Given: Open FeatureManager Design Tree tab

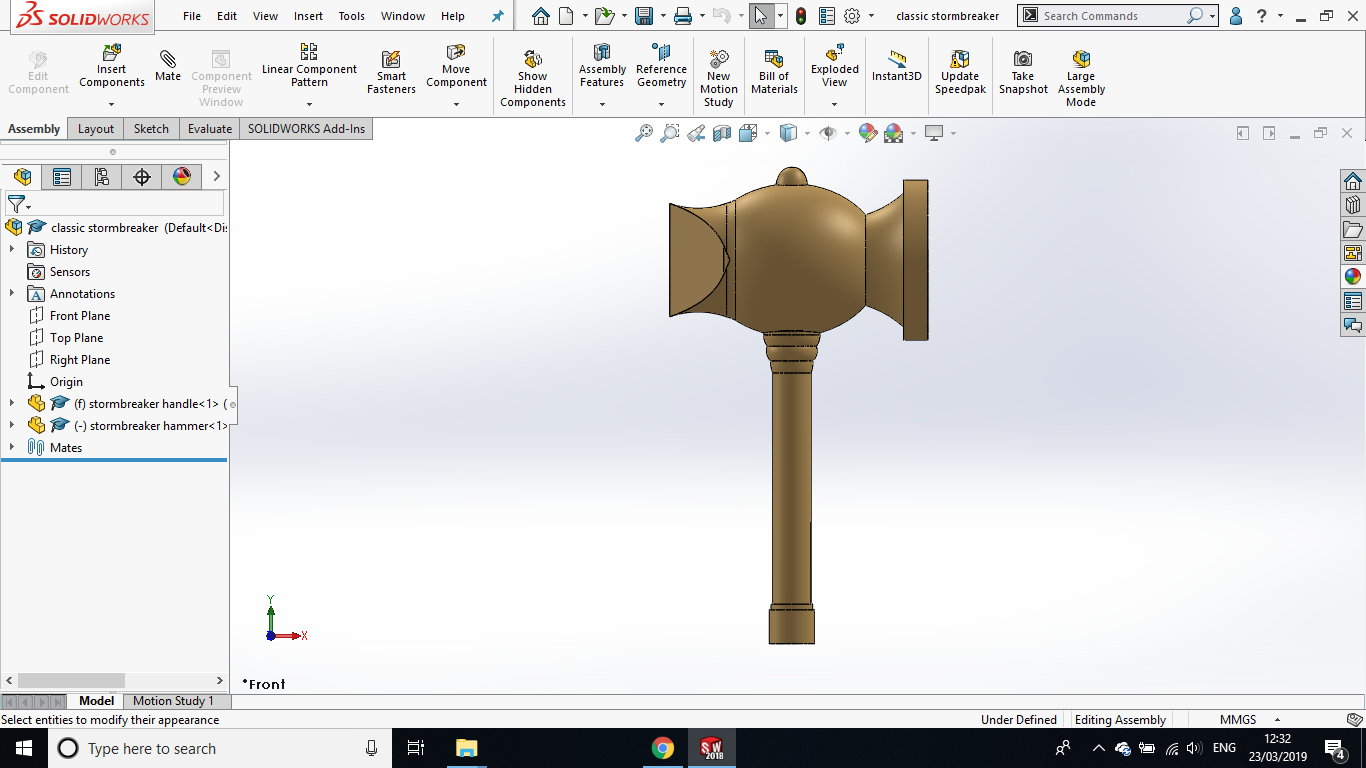Looking at the screenshot, I should coord(22,177).
